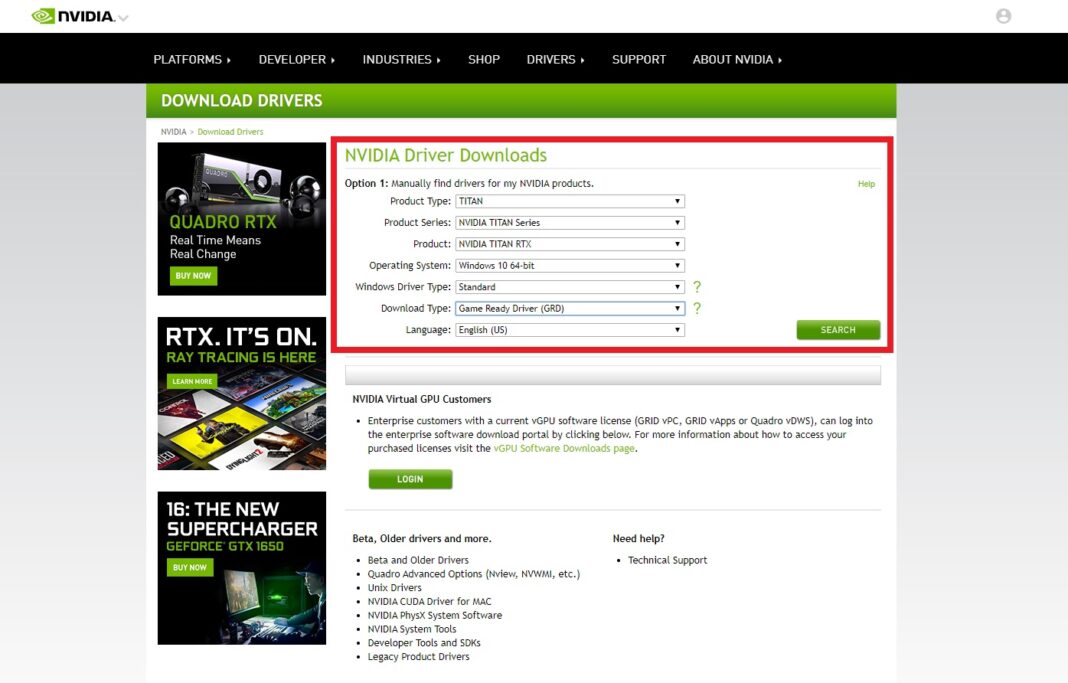Open the Developer menu
Viewport: 1068px width, 683px height.
(x=297, y=59)
